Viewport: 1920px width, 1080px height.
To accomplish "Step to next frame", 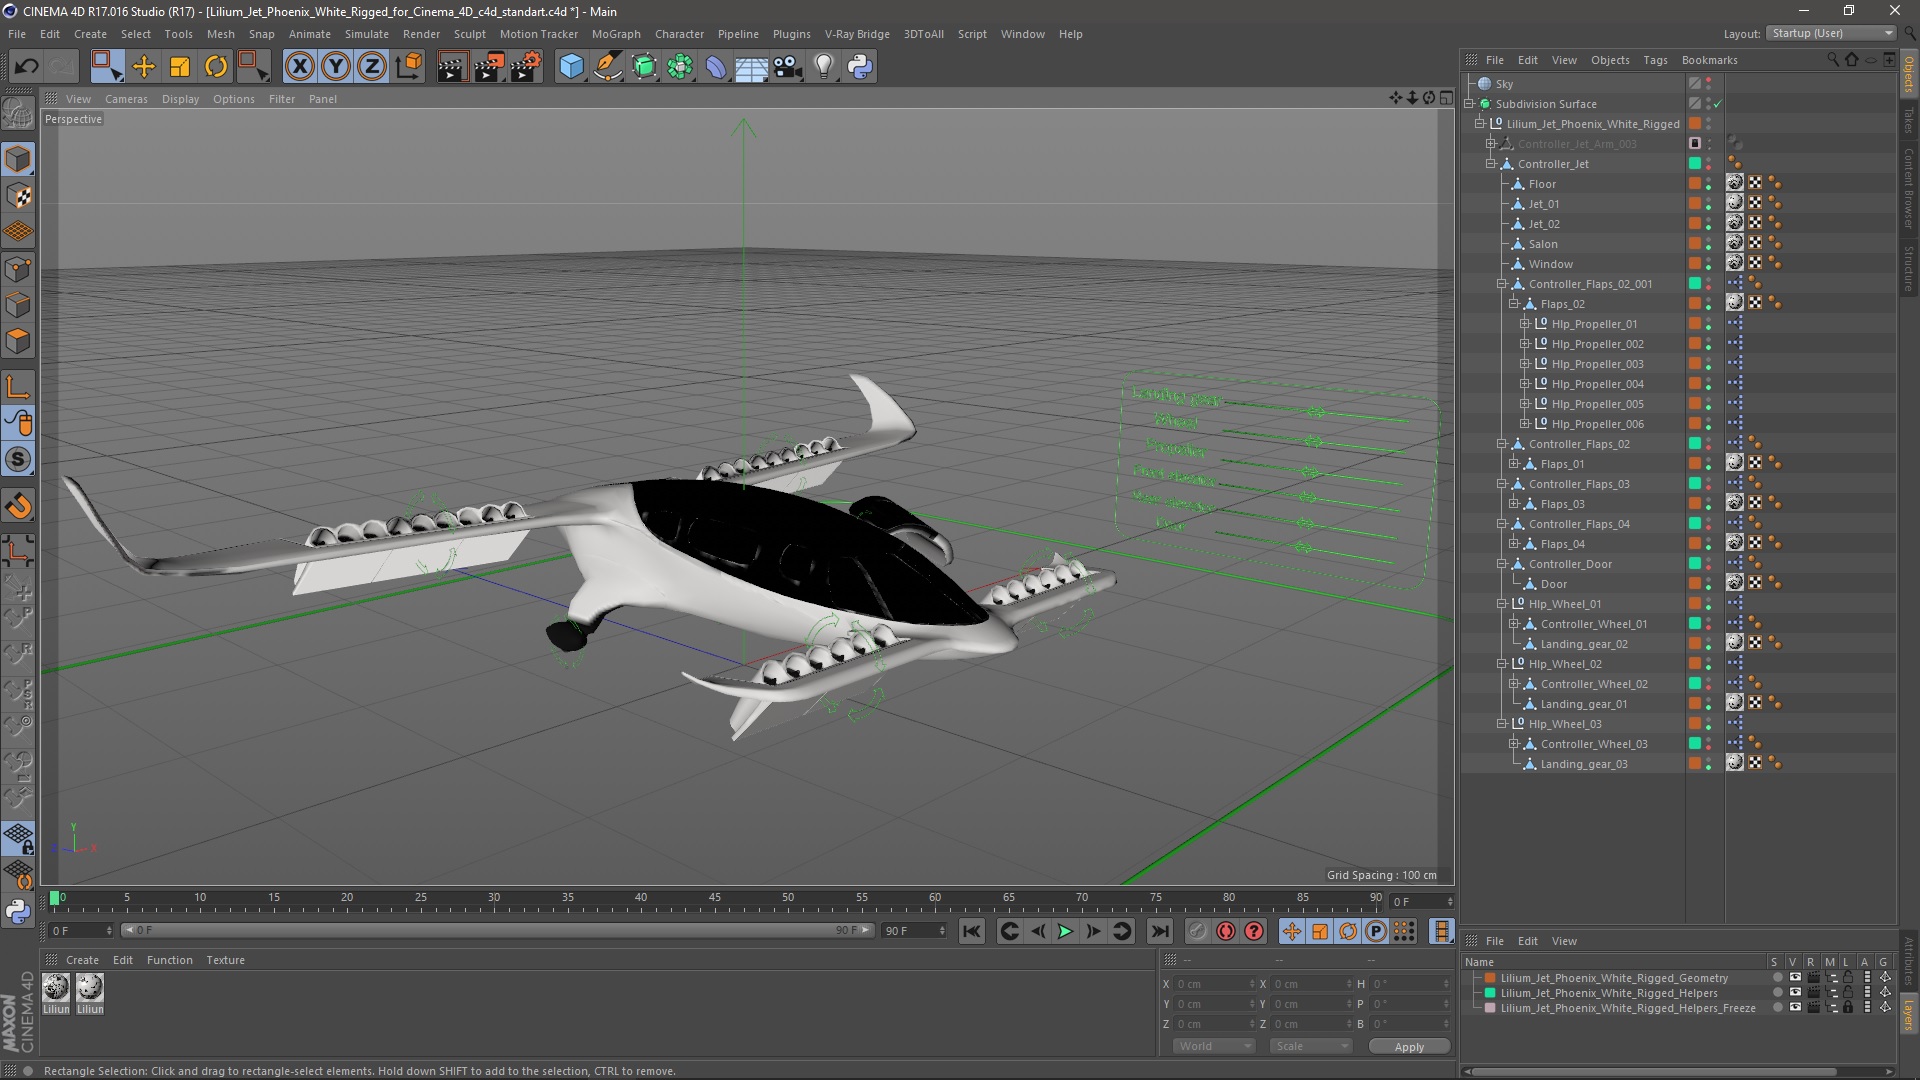I will (1094, 931).
